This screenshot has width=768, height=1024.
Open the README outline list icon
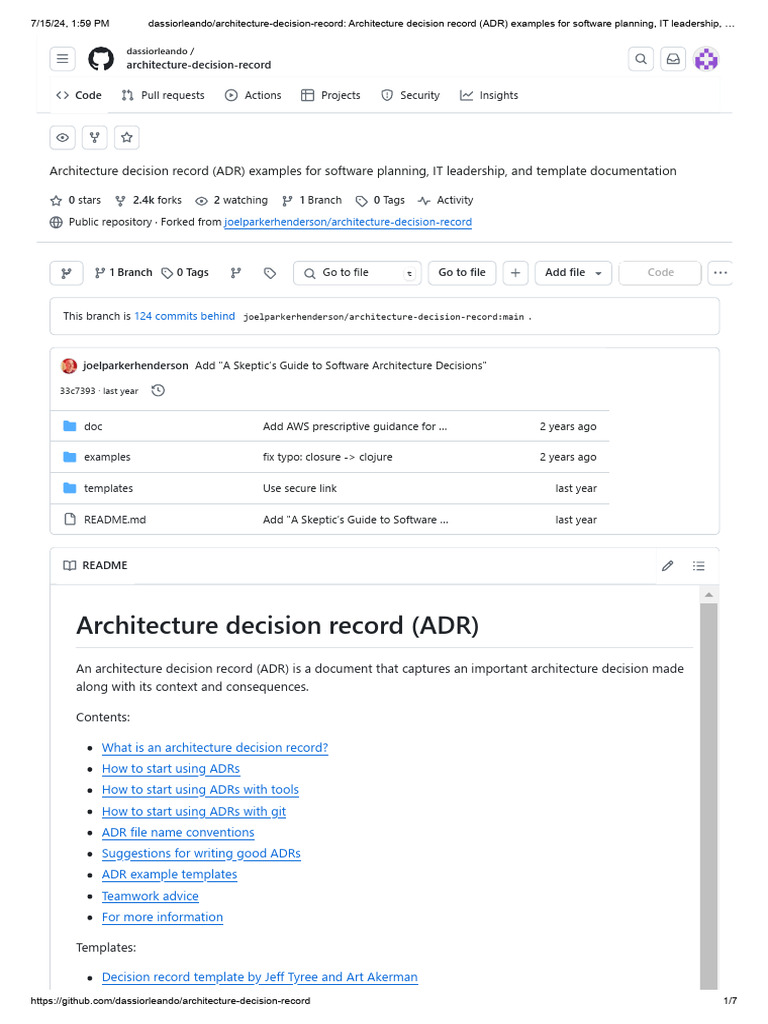[x=699, y=566]
